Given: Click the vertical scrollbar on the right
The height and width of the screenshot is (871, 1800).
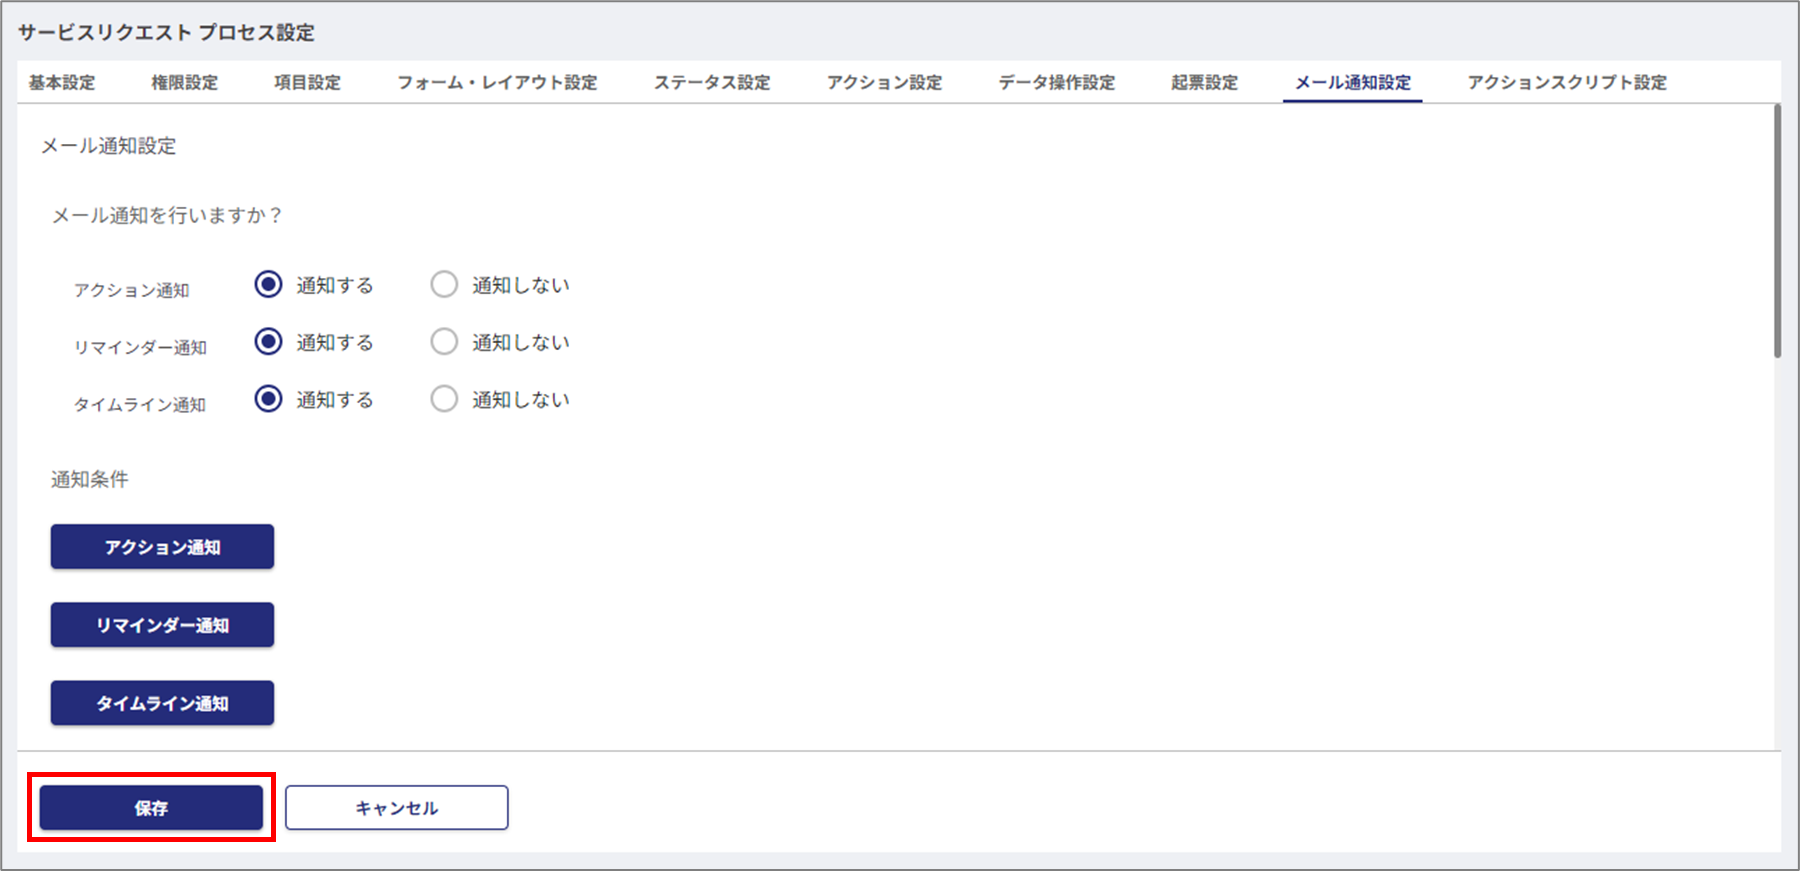Looking at the screenshot, I should click(x=1777, y=230).
